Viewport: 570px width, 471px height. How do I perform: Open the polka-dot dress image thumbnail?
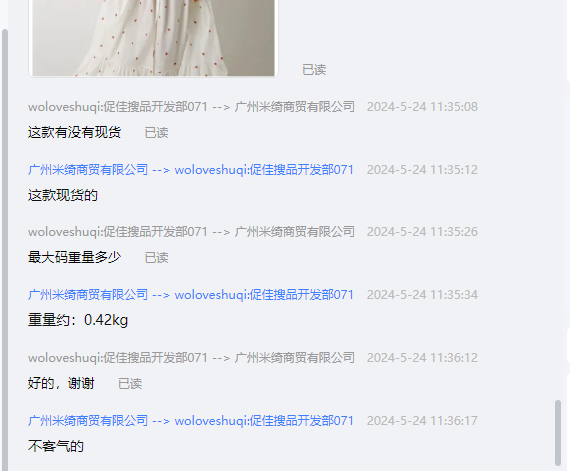point(153,38)
